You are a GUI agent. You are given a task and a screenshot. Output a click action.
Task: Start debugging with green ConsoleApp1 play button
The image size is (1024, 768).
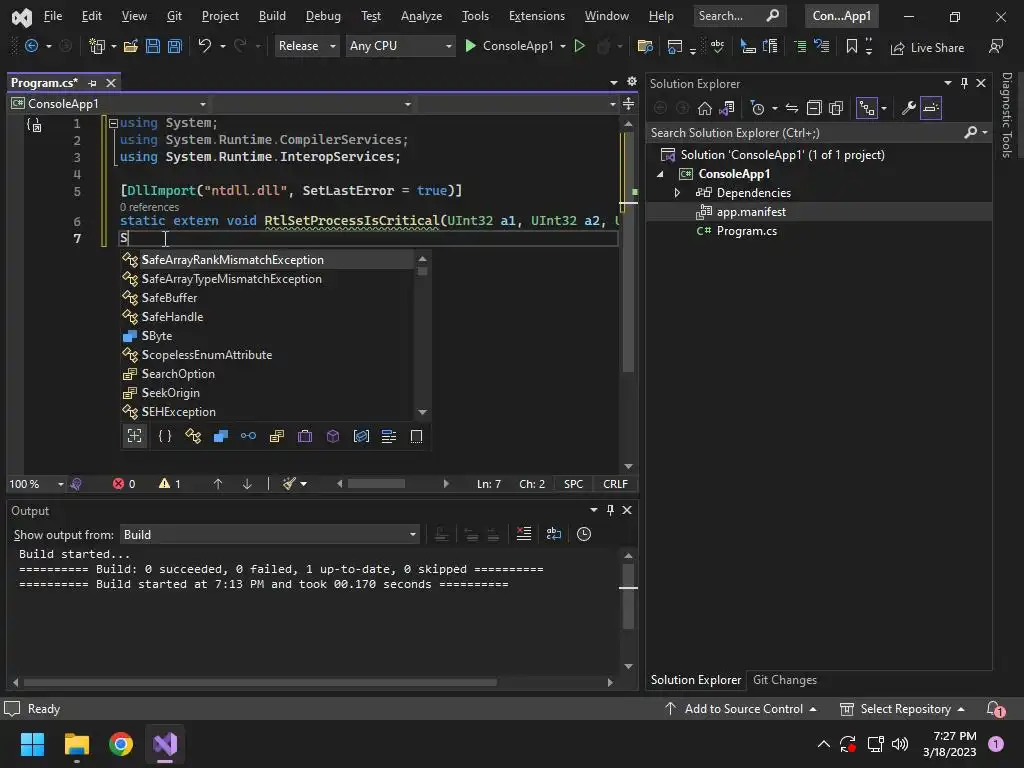[x=509, y=46]
